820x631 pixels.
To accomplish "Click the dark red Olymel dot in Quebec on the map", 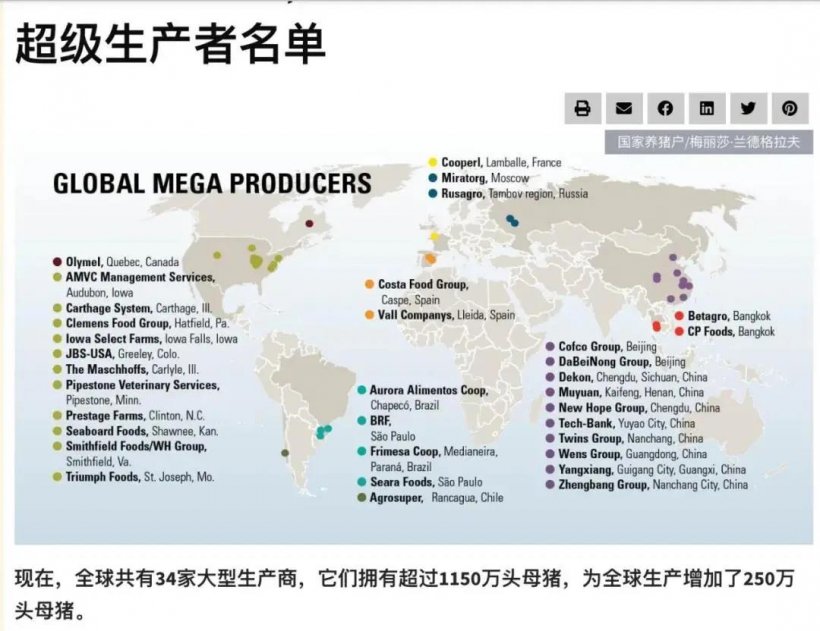I will tap(309, 224).
